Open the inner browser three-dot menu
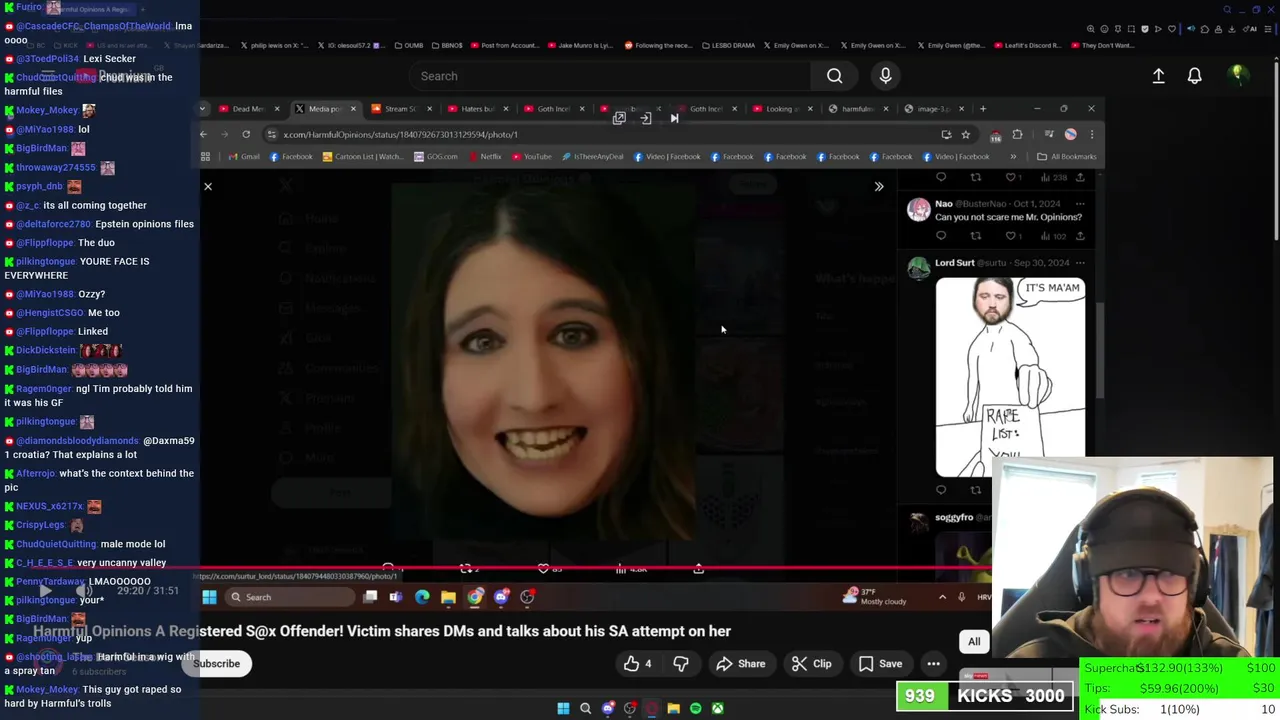Screen dimensions: 1280x720 tap(1092, 134)
